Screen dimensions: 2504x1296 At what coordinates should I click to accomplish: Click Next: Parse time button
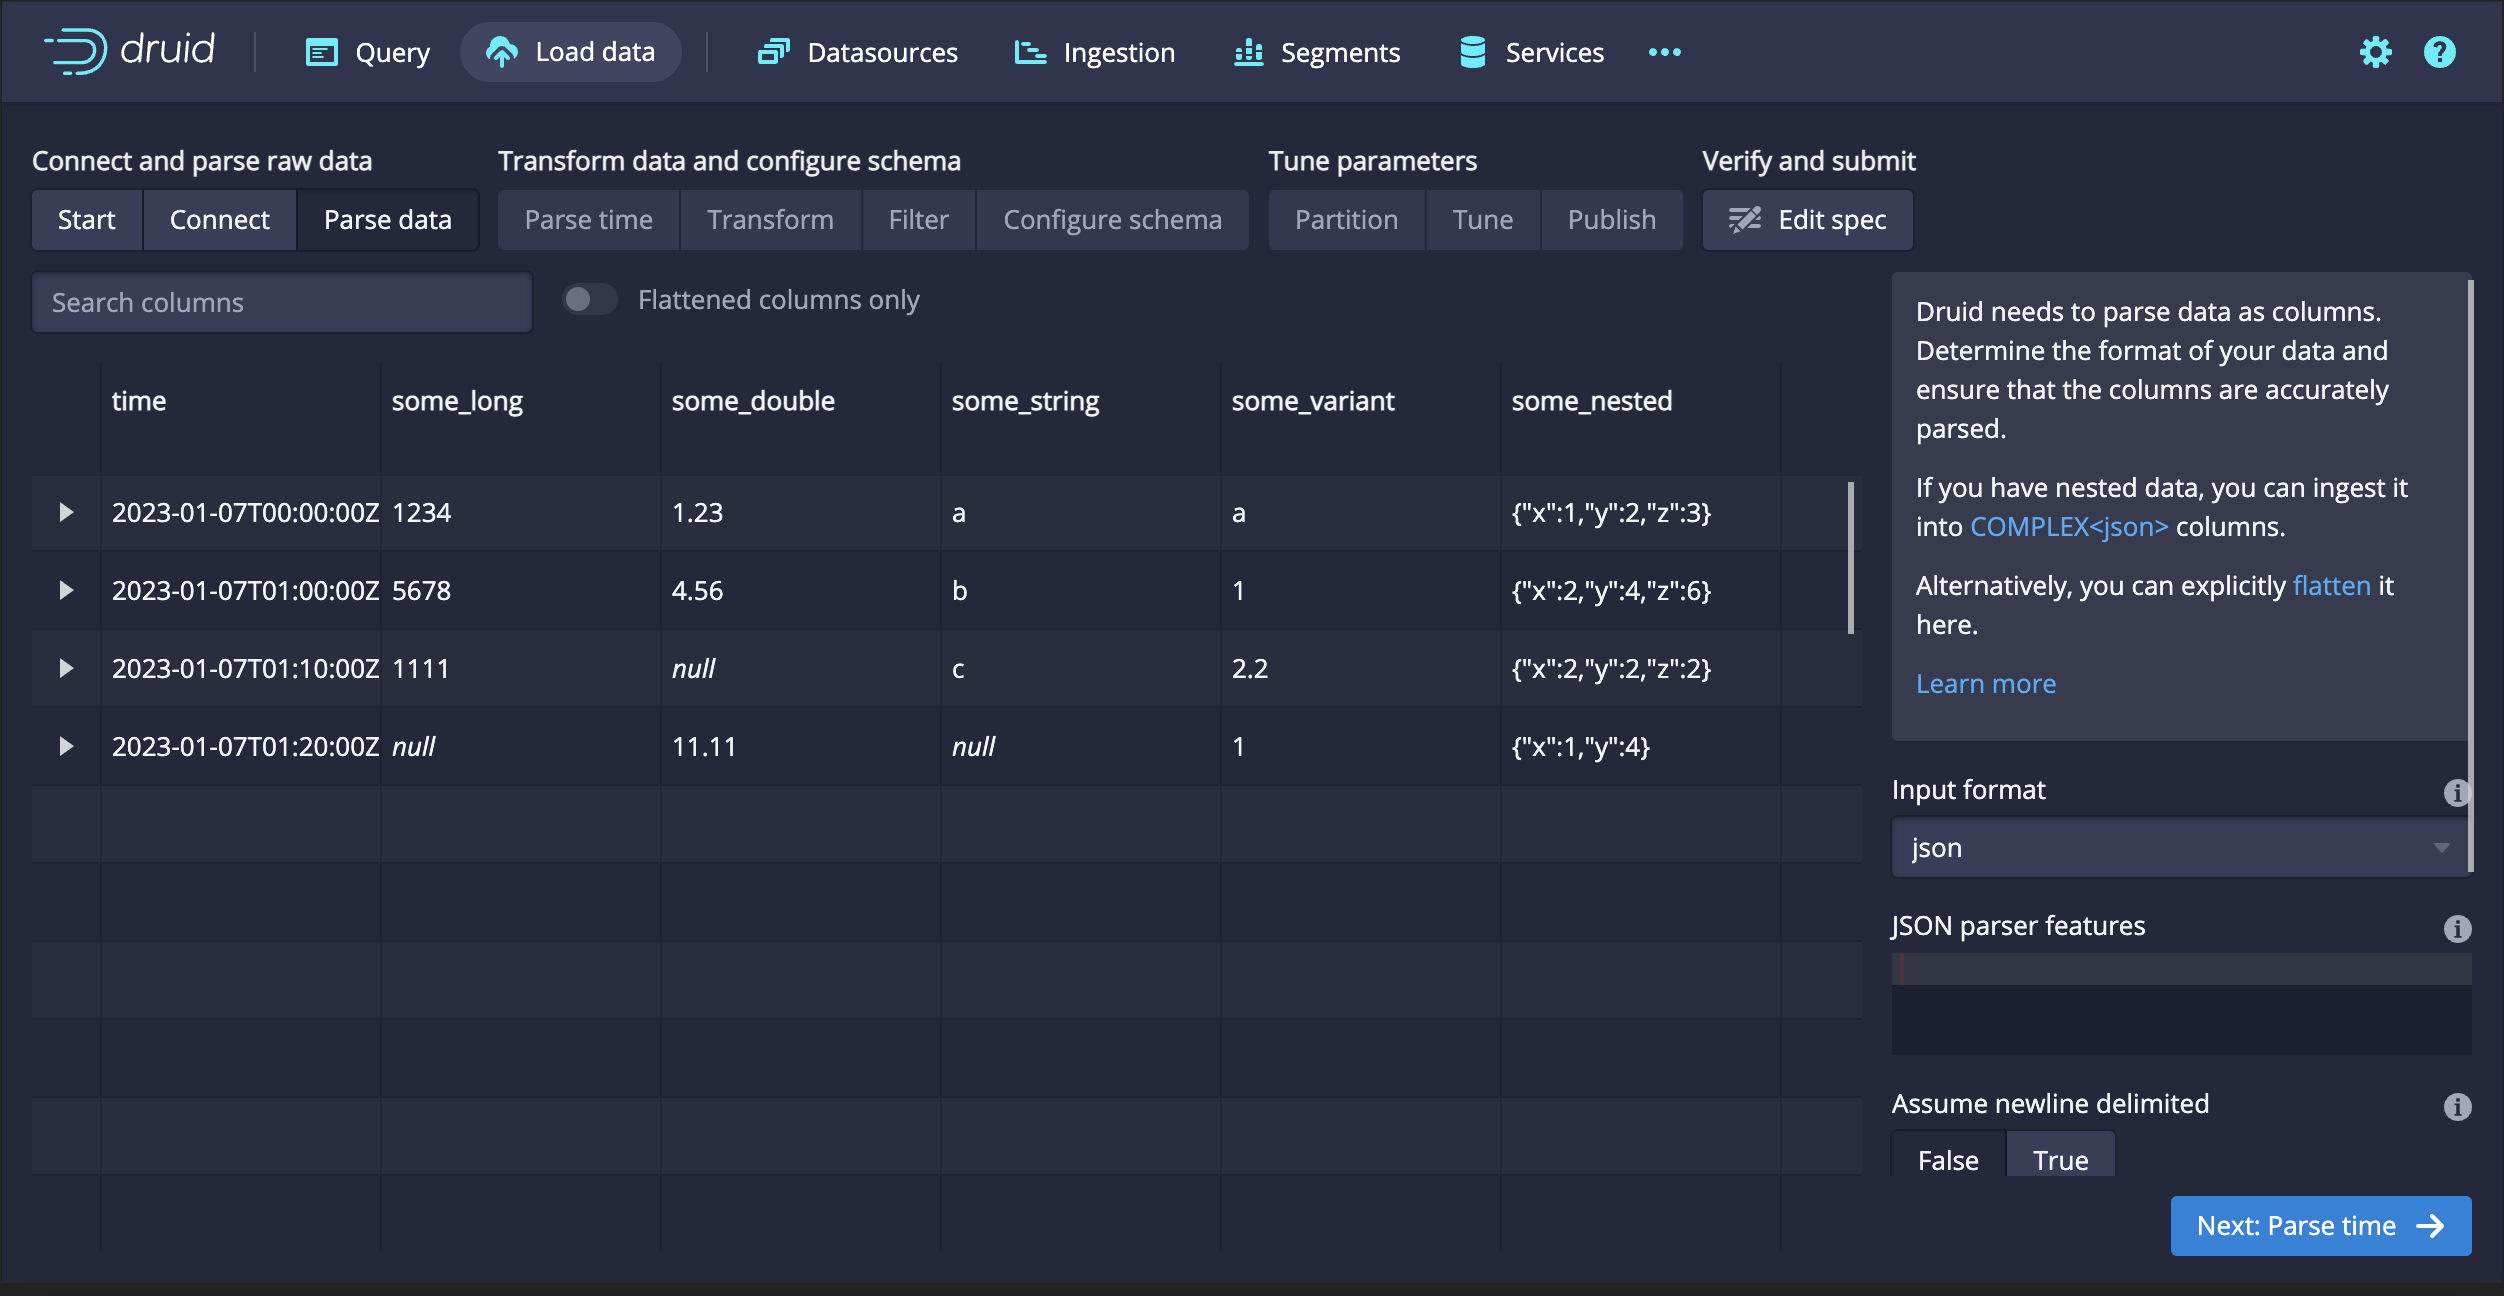(2320, 1226)
